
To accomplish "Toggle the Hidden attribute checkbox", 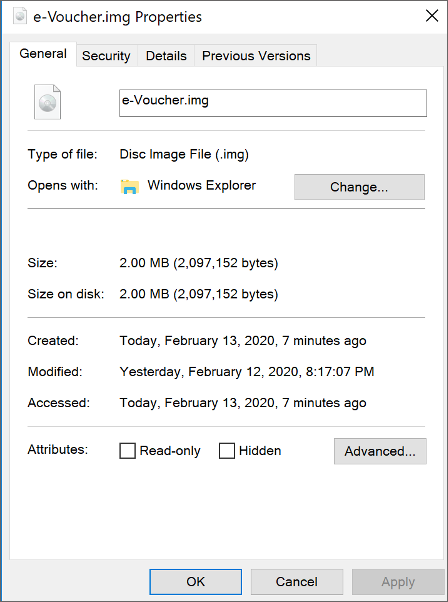I will [227, 451].
